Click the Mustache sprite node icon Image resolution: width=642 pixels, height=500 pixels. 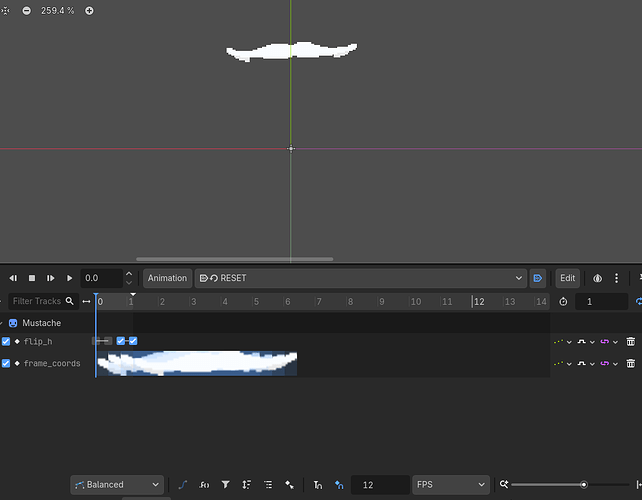pos(13,323)
